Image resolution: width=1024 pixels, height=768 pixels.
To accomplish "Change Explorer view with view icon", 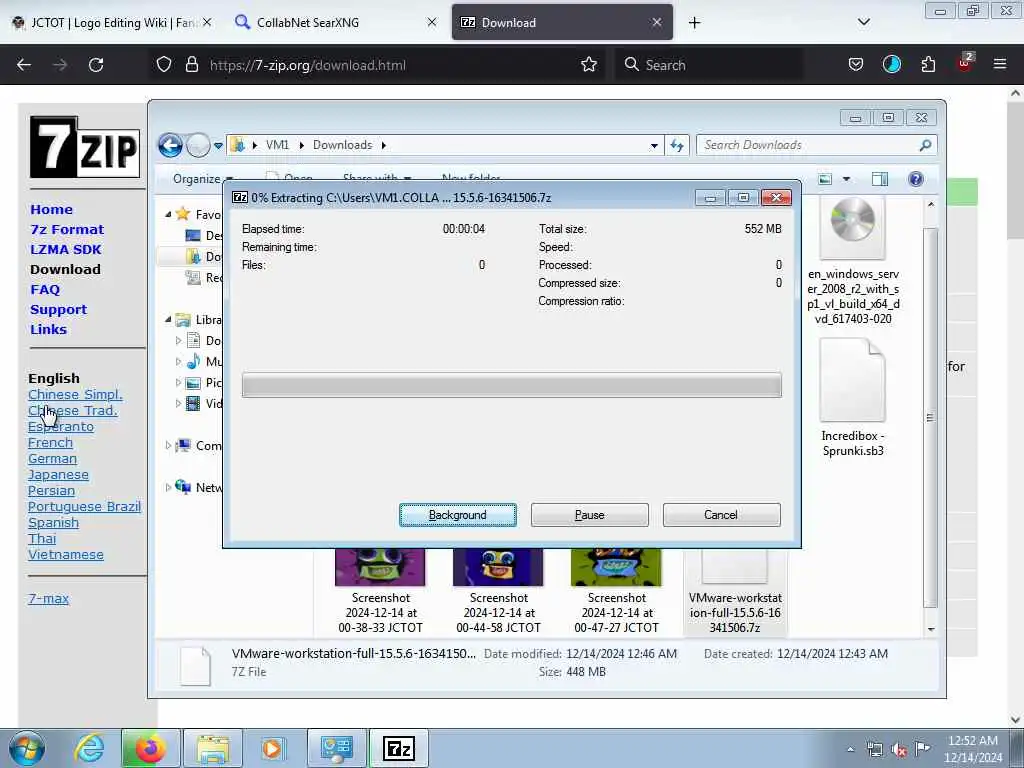I will pyautogui.click(x=825, y=179).
